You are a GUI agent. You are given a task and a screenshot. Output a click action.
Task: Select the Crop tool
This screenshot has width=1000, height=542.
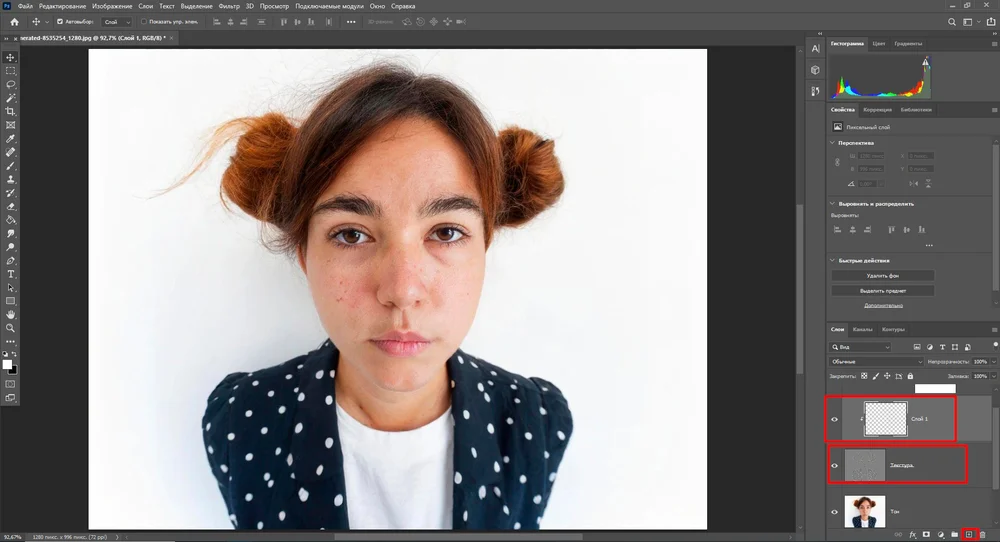[x=11, y=112]
